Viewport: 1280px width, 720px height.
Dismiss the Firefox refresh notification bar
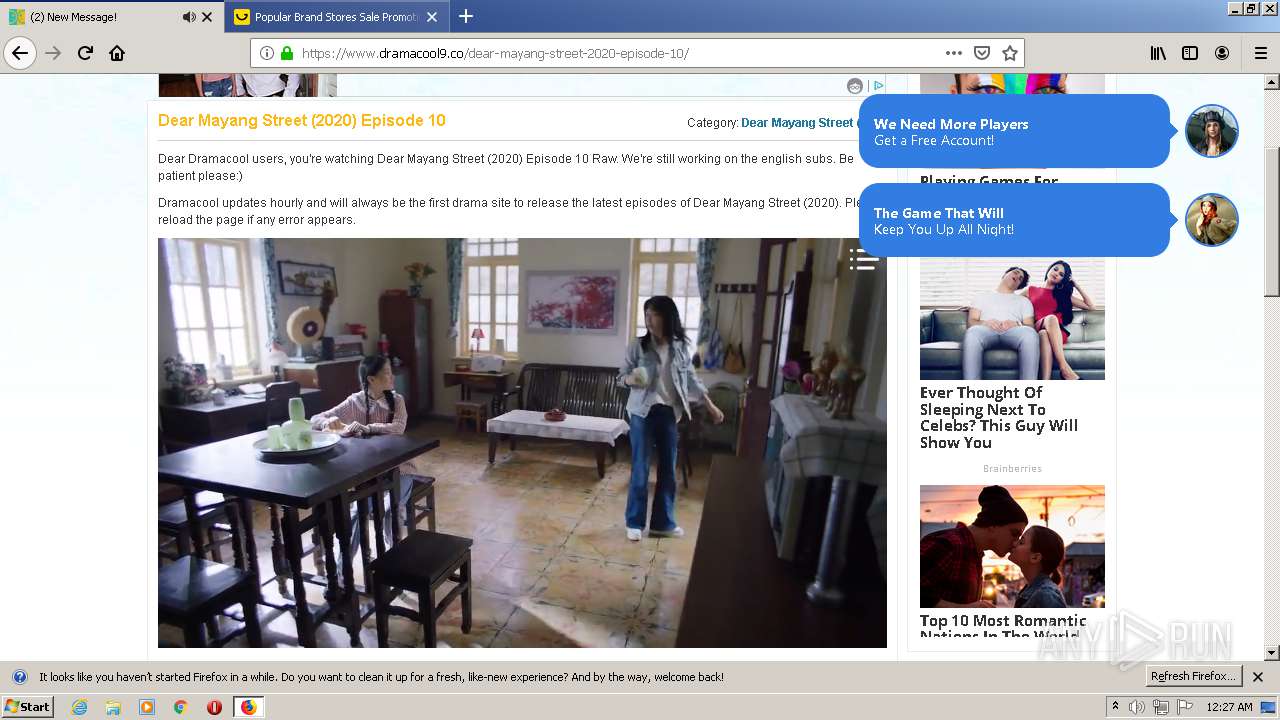[x=1258, y=677]
